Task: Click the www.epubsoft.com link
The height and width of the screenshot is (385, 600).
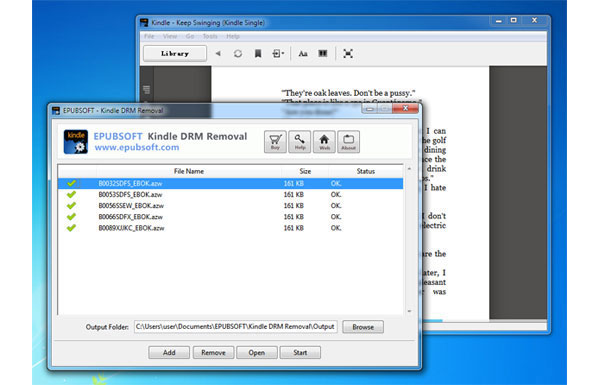Action: [x=137, y=147]
